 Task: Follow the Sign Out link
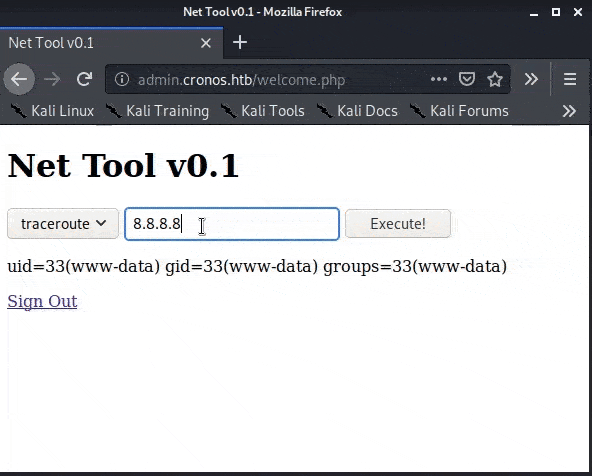coord(42,301)
